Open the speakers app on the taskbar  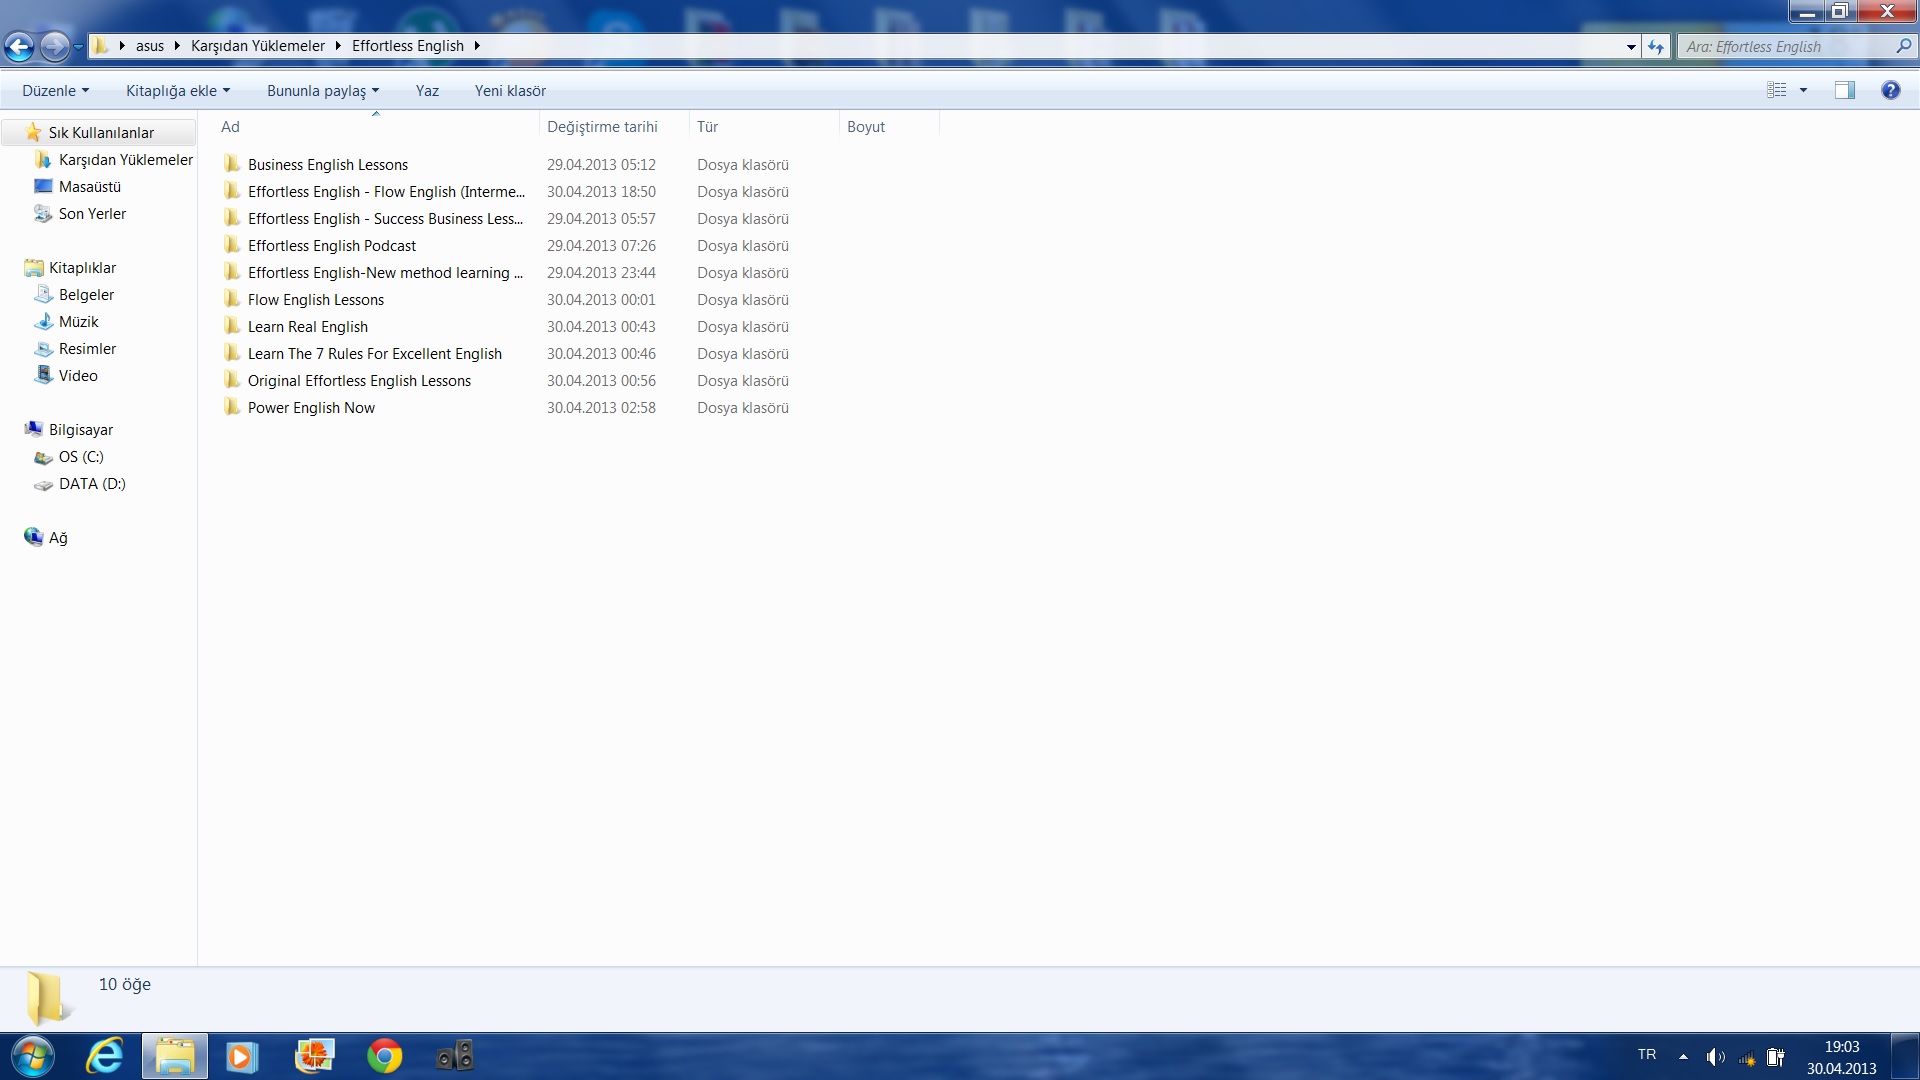click(455, 1056)
